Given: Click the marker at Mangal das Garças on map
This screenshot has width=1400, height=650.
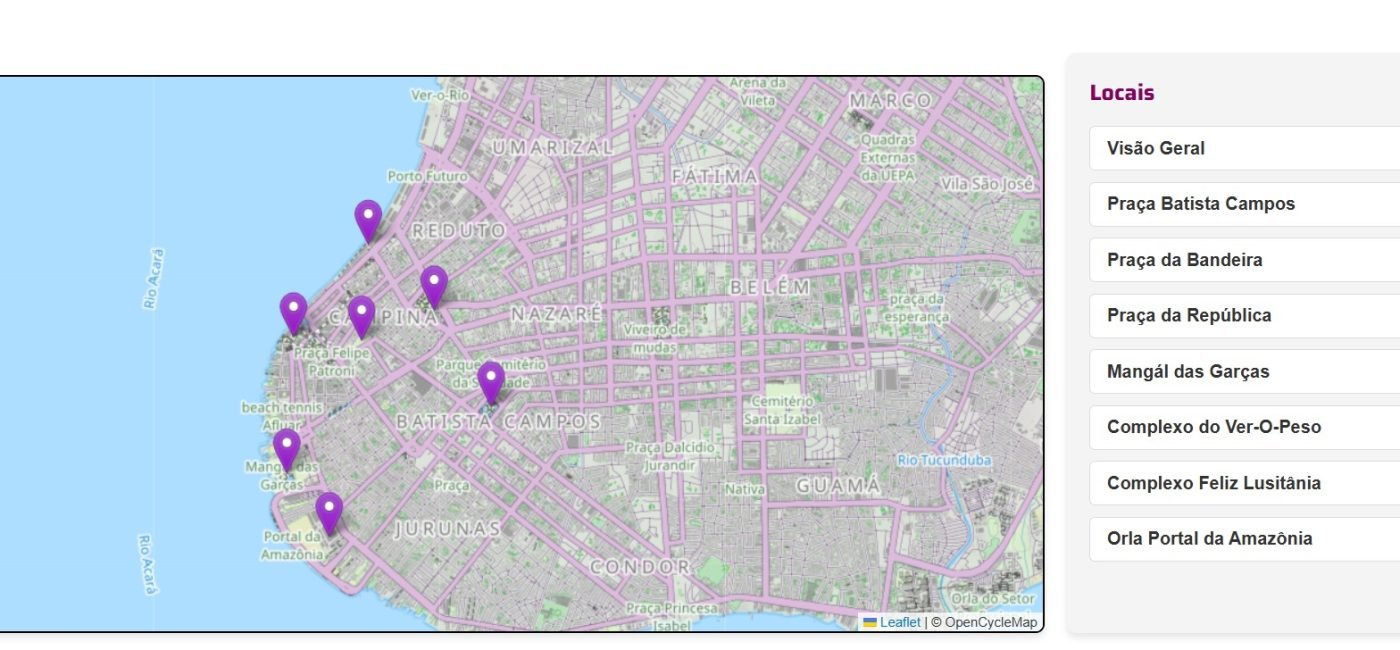Looking at the screenshot, I should (287, 448).
